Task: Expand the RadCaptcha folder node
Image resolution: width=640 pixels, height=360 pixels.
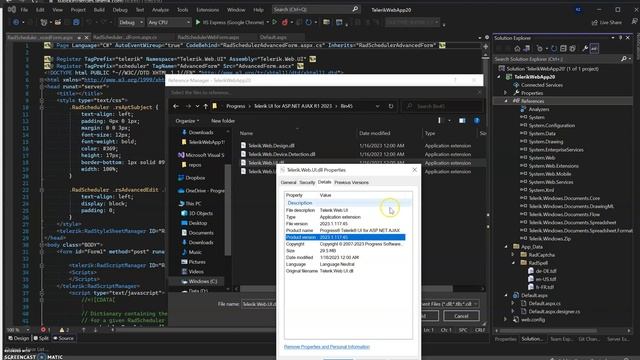Action: tap(513, 255)
